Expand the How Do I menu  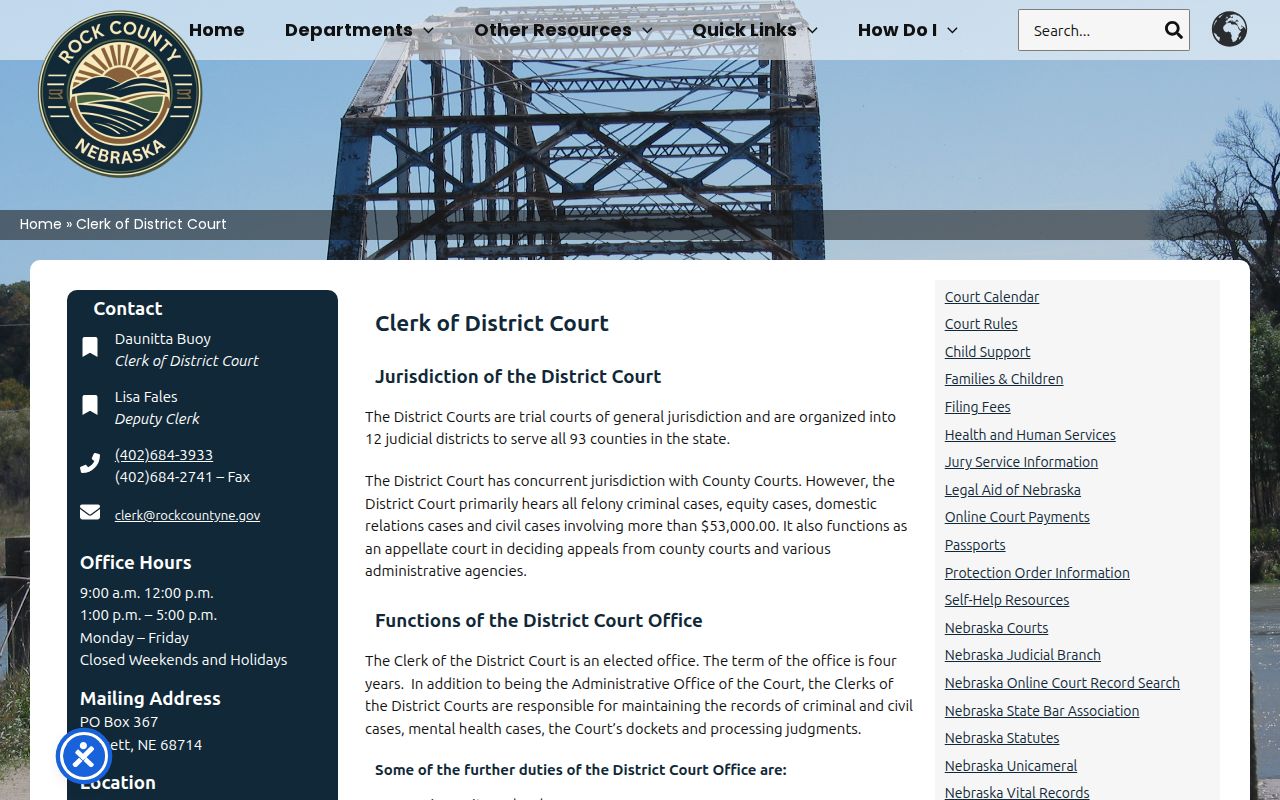(x=908, y=30)
